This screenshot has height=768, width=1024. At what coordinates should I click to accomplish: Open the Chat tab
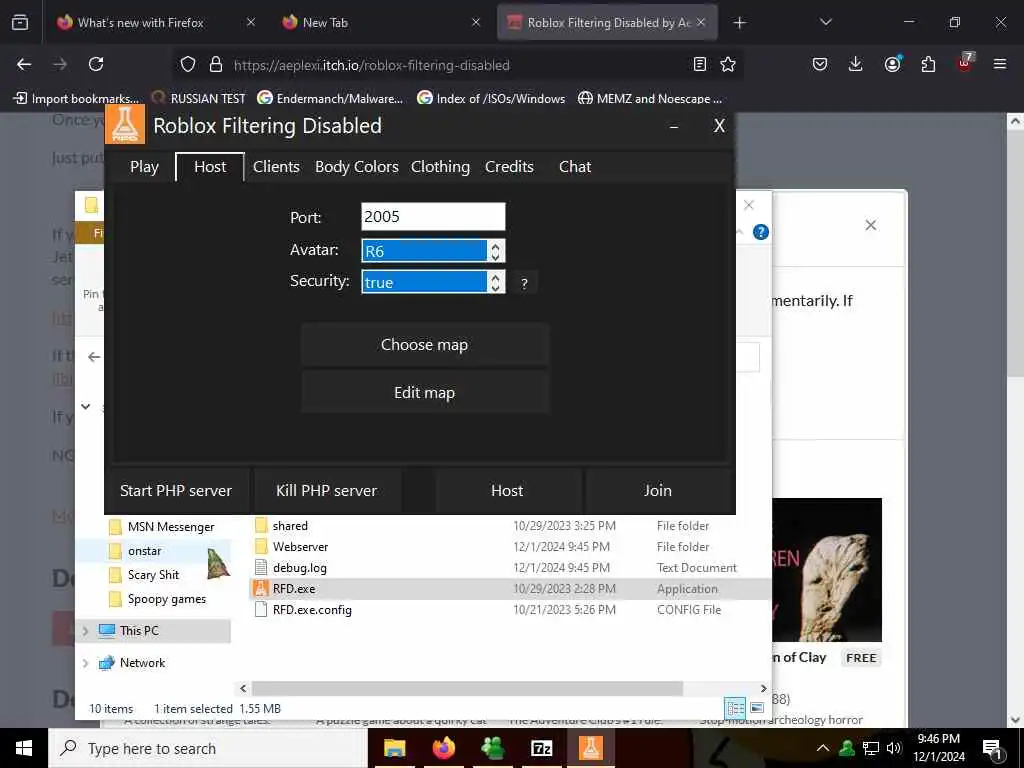click(575, 167)
